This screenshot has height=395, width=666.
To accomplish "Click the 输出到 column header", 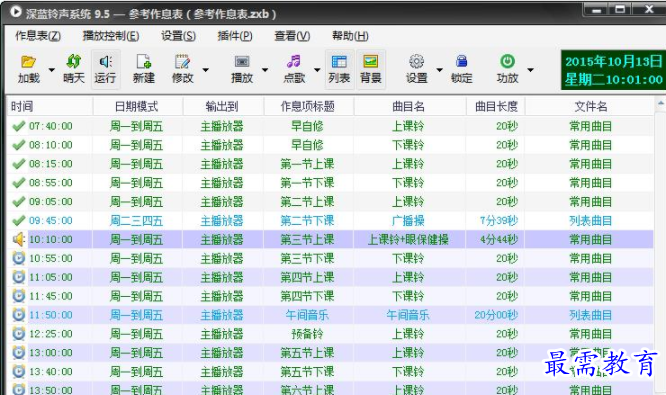I will click(x=223, y=107).
